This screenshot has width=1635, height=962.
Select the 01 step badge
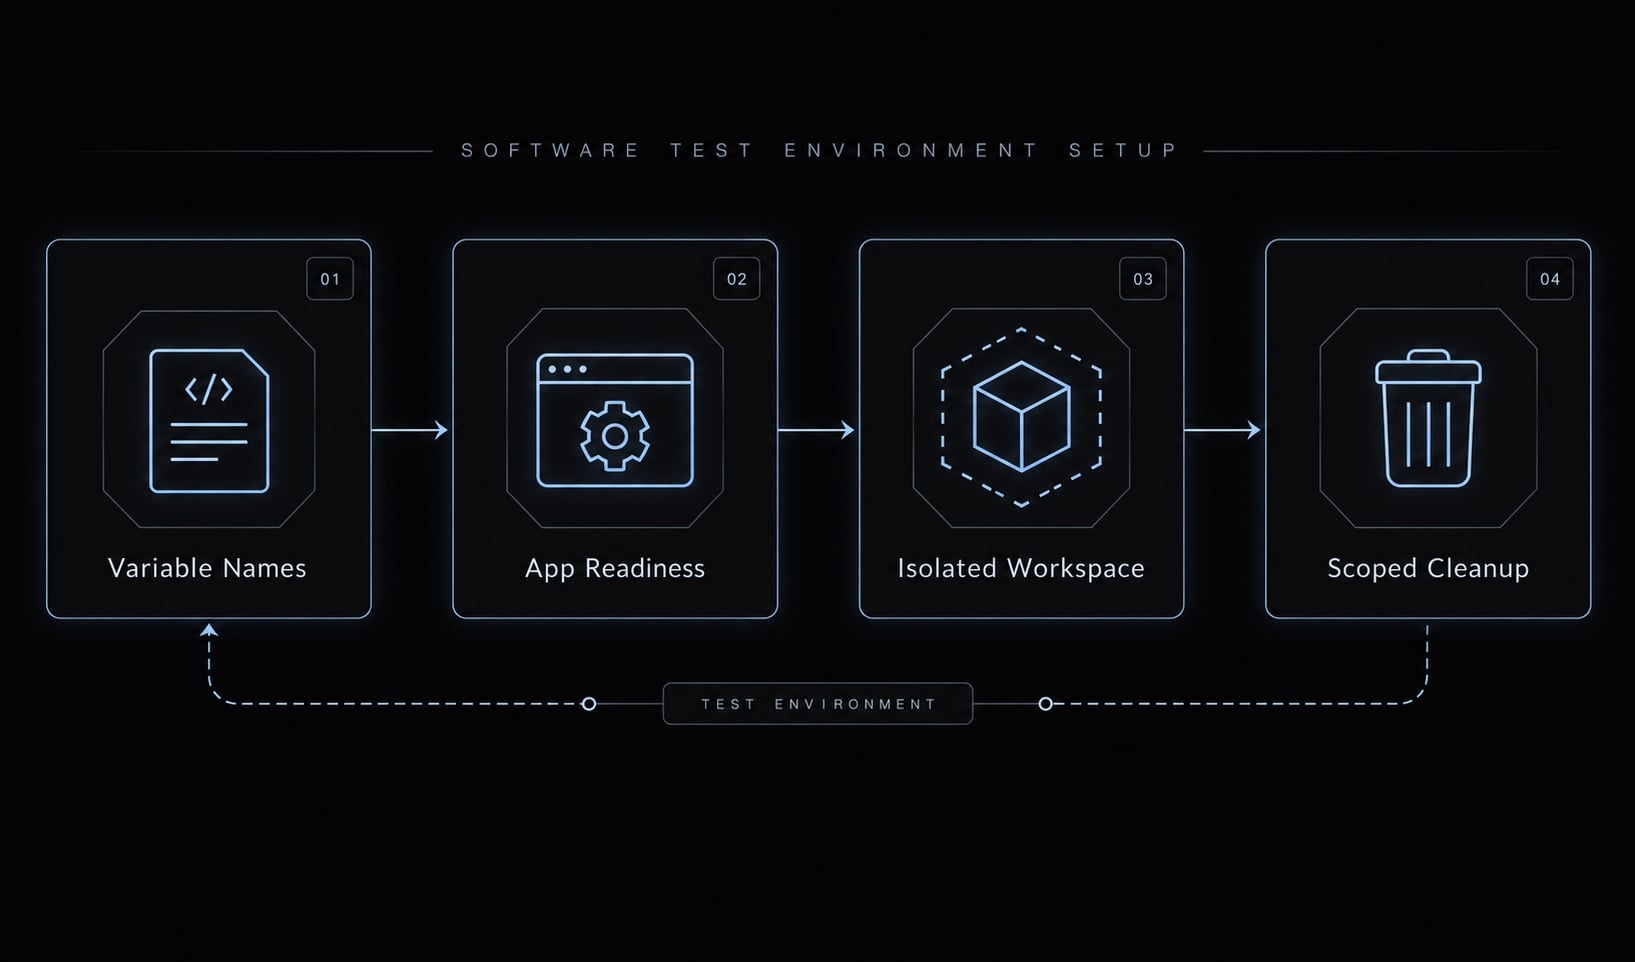coord(330,279)
